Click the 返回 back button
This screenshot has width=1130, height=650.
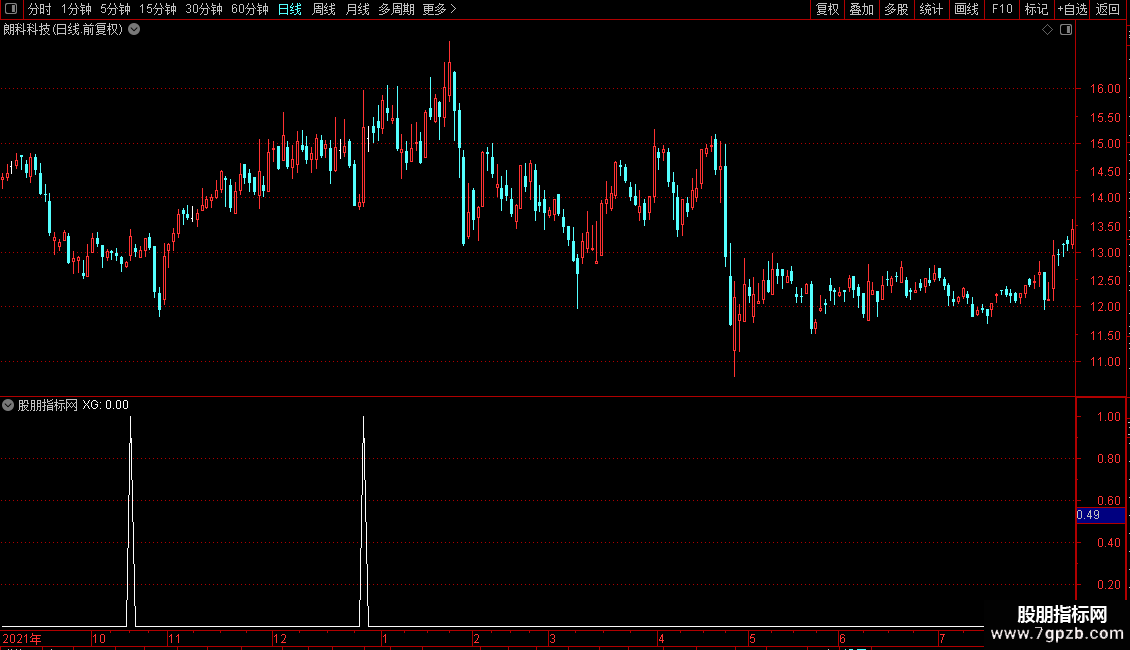click(1108, 9)
